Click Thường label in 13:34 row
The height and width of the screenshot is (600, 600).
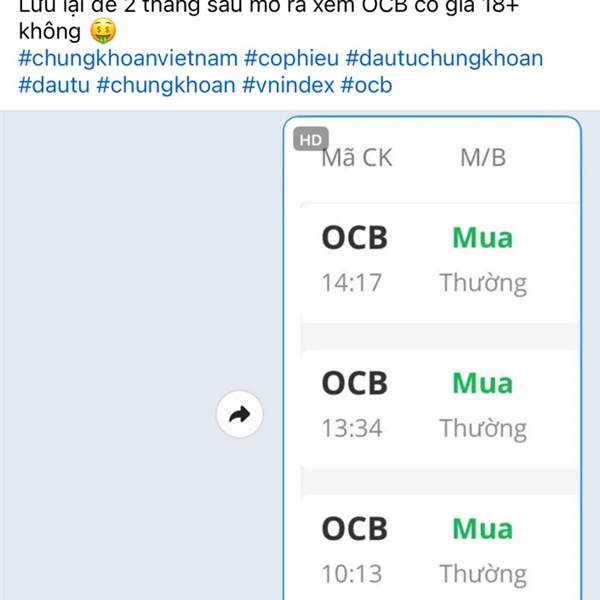[483, 428]
